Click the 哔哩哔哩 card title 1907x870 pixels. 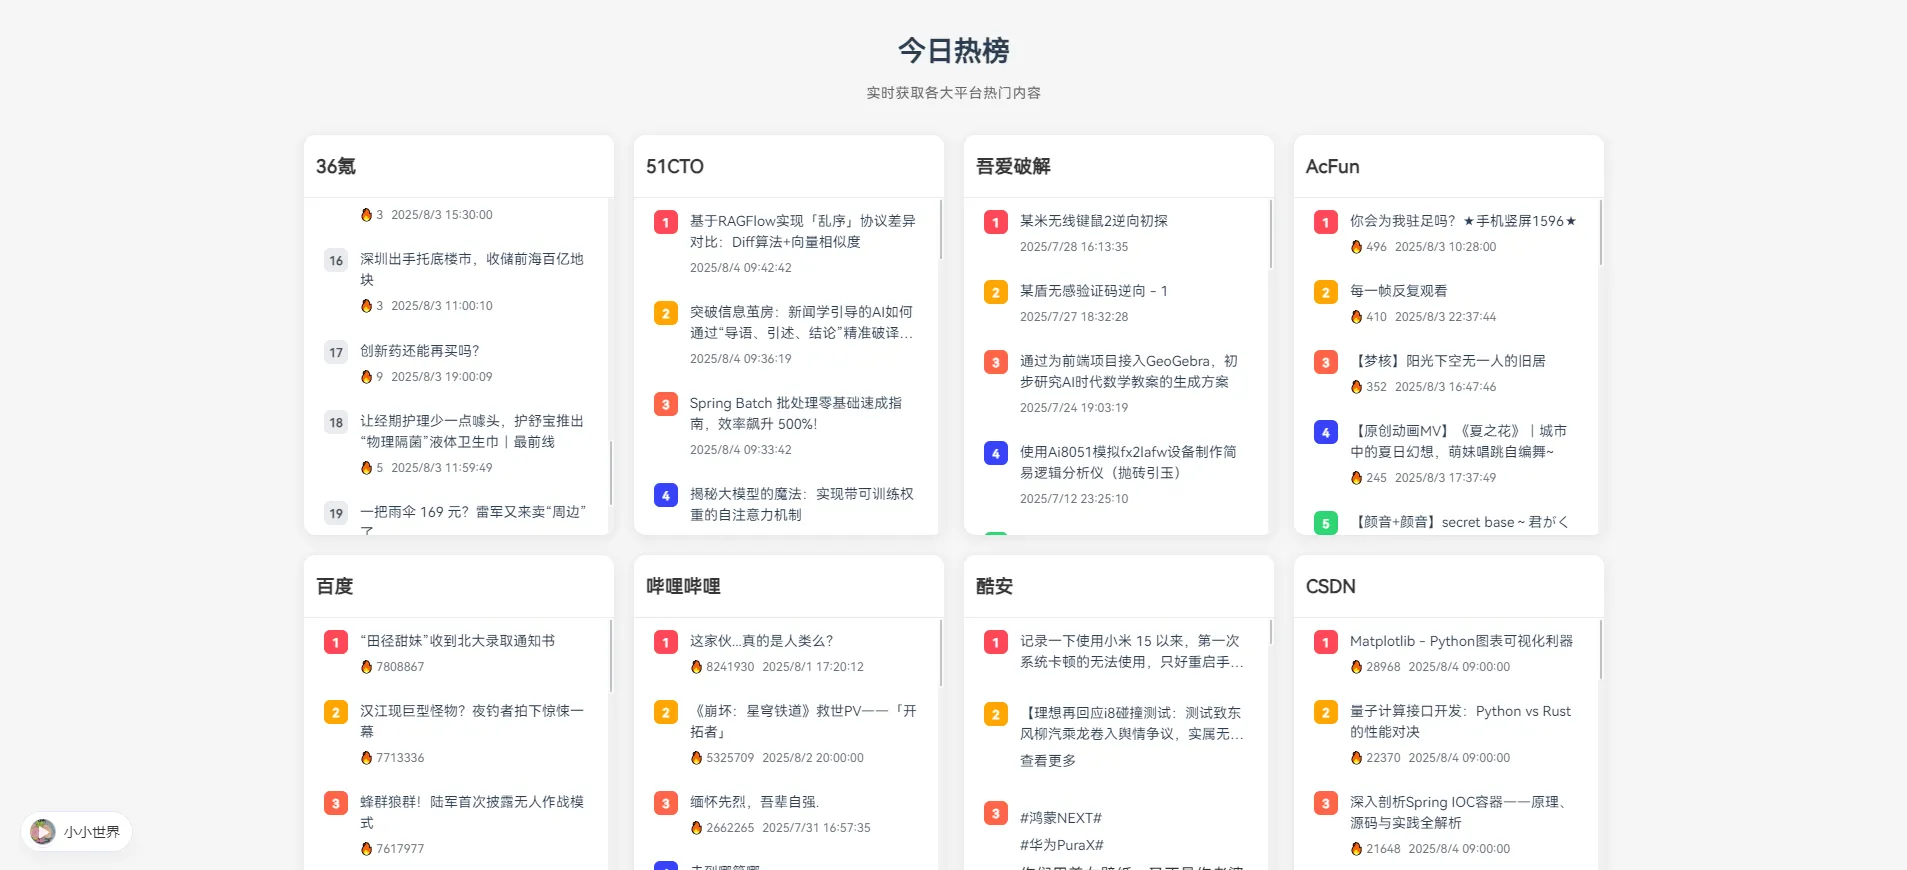click(x=683, y=586)
